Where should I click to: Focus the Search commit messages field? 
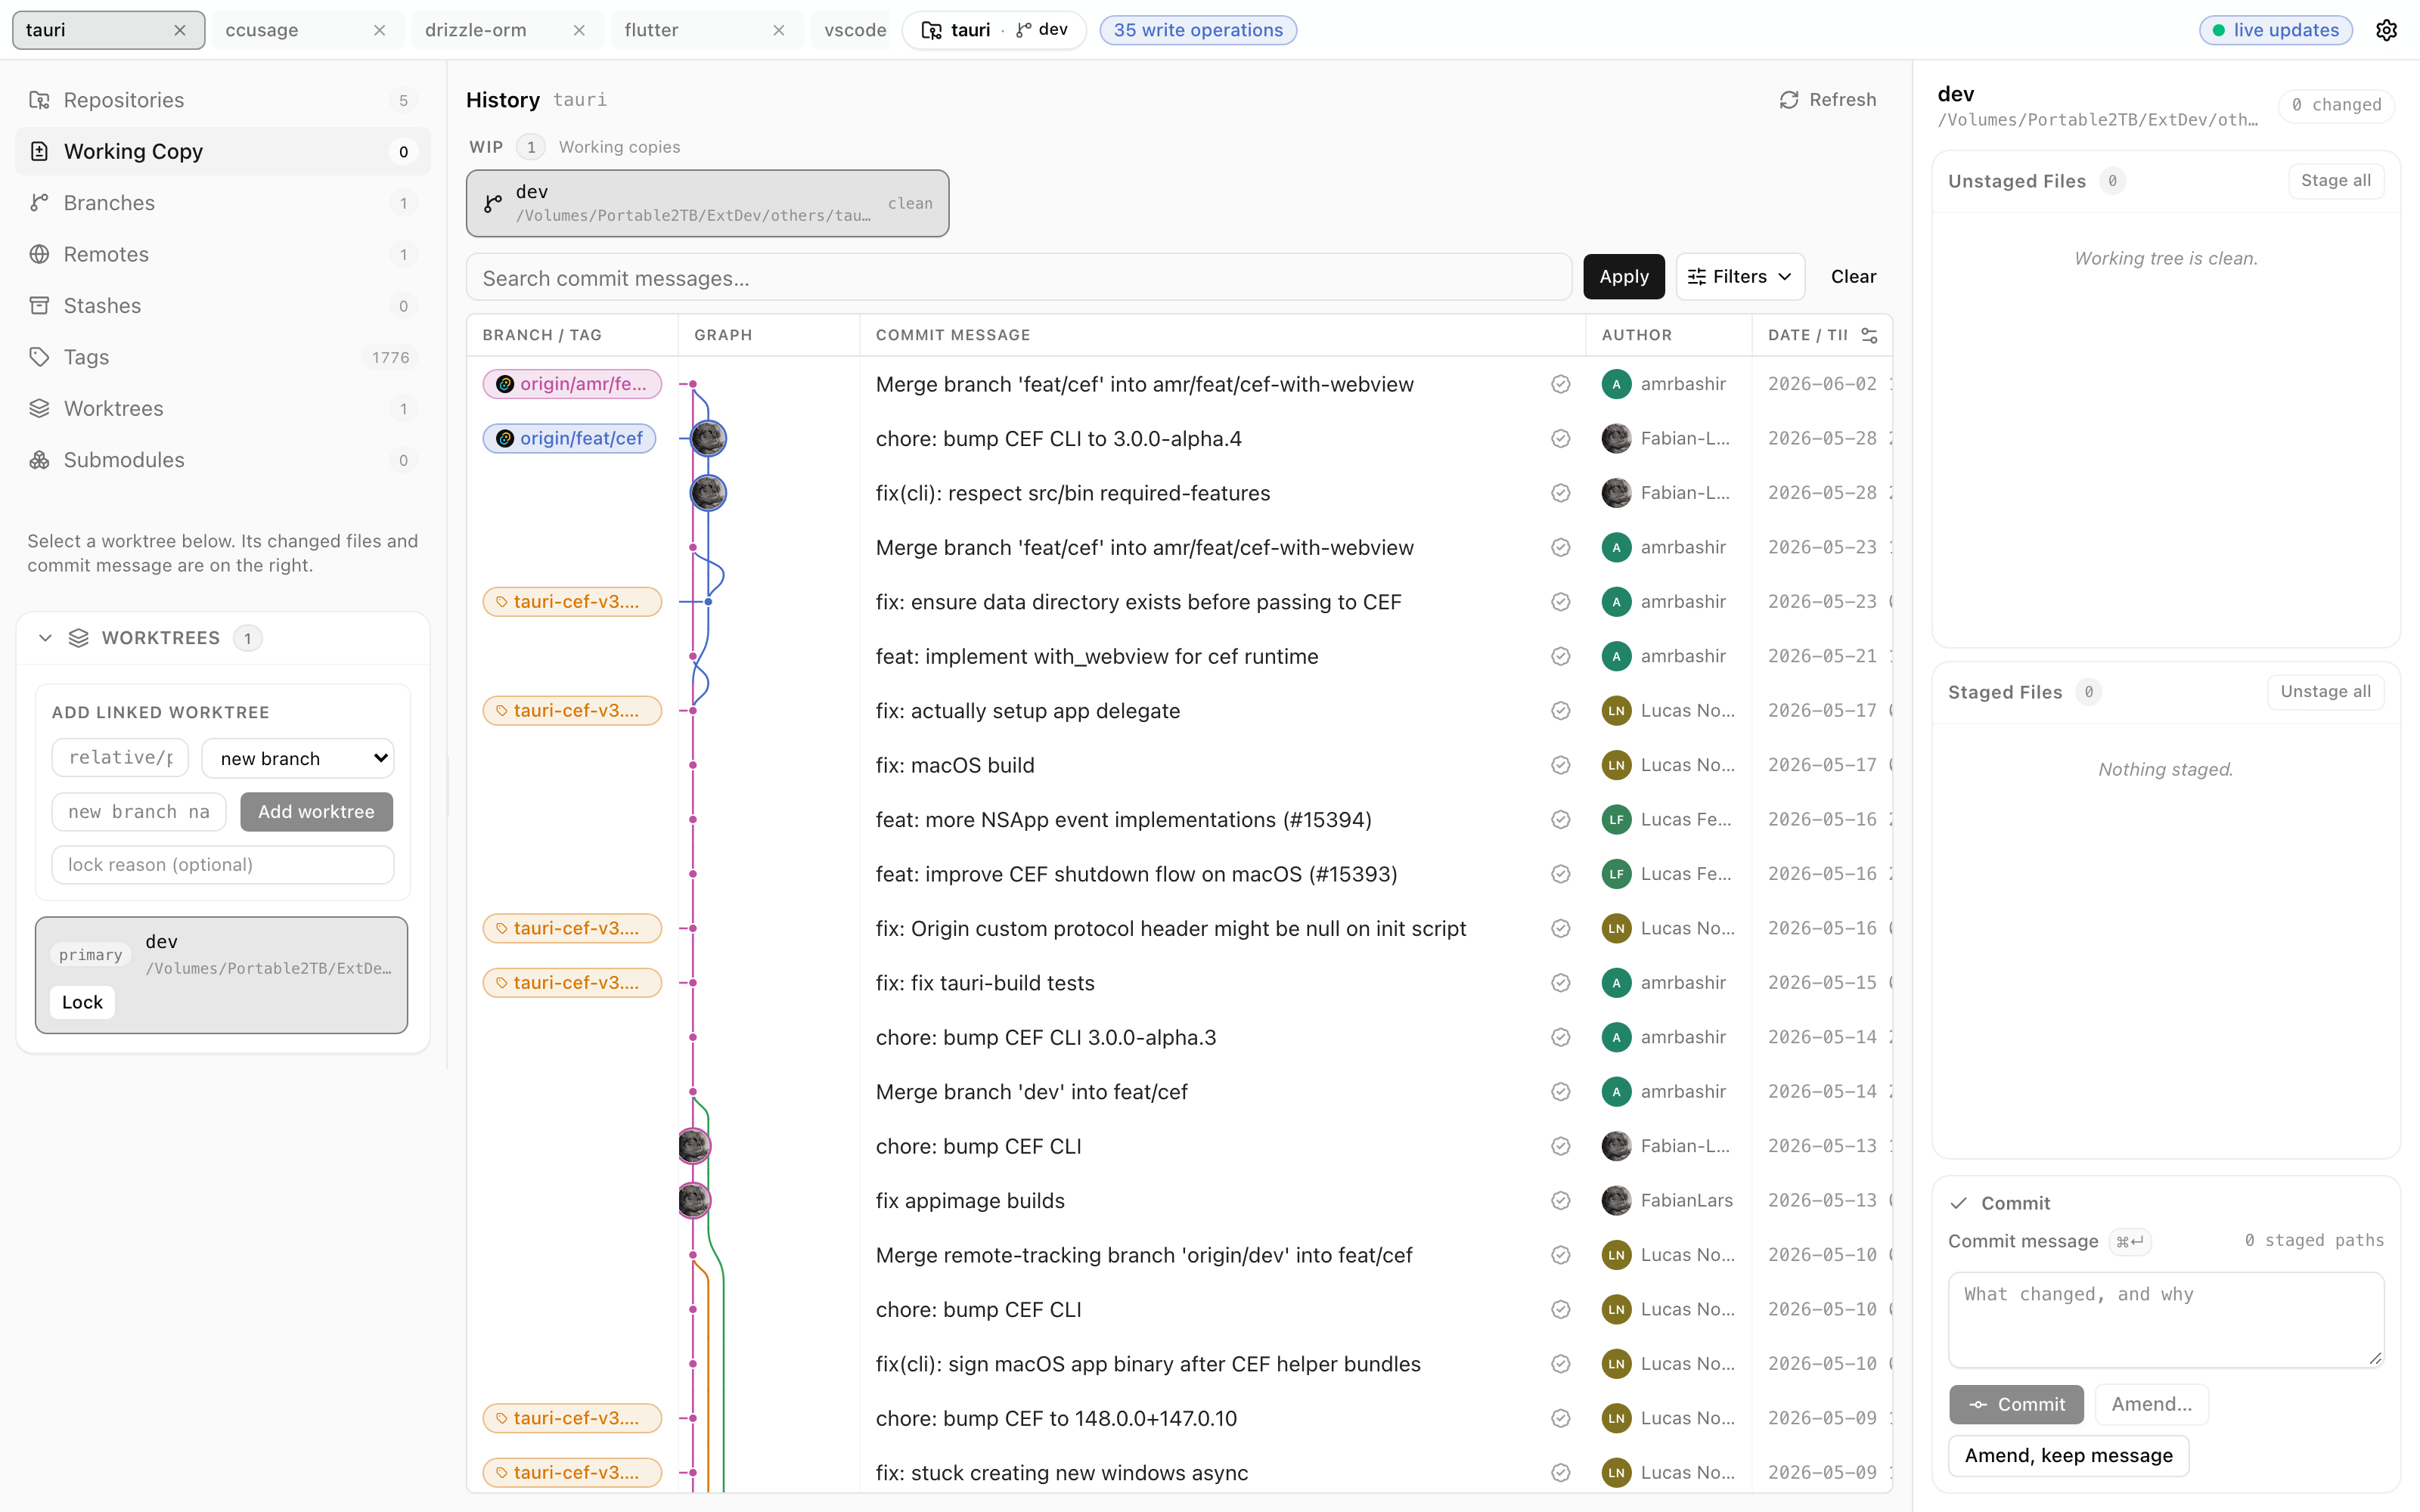pos(1019,278)
